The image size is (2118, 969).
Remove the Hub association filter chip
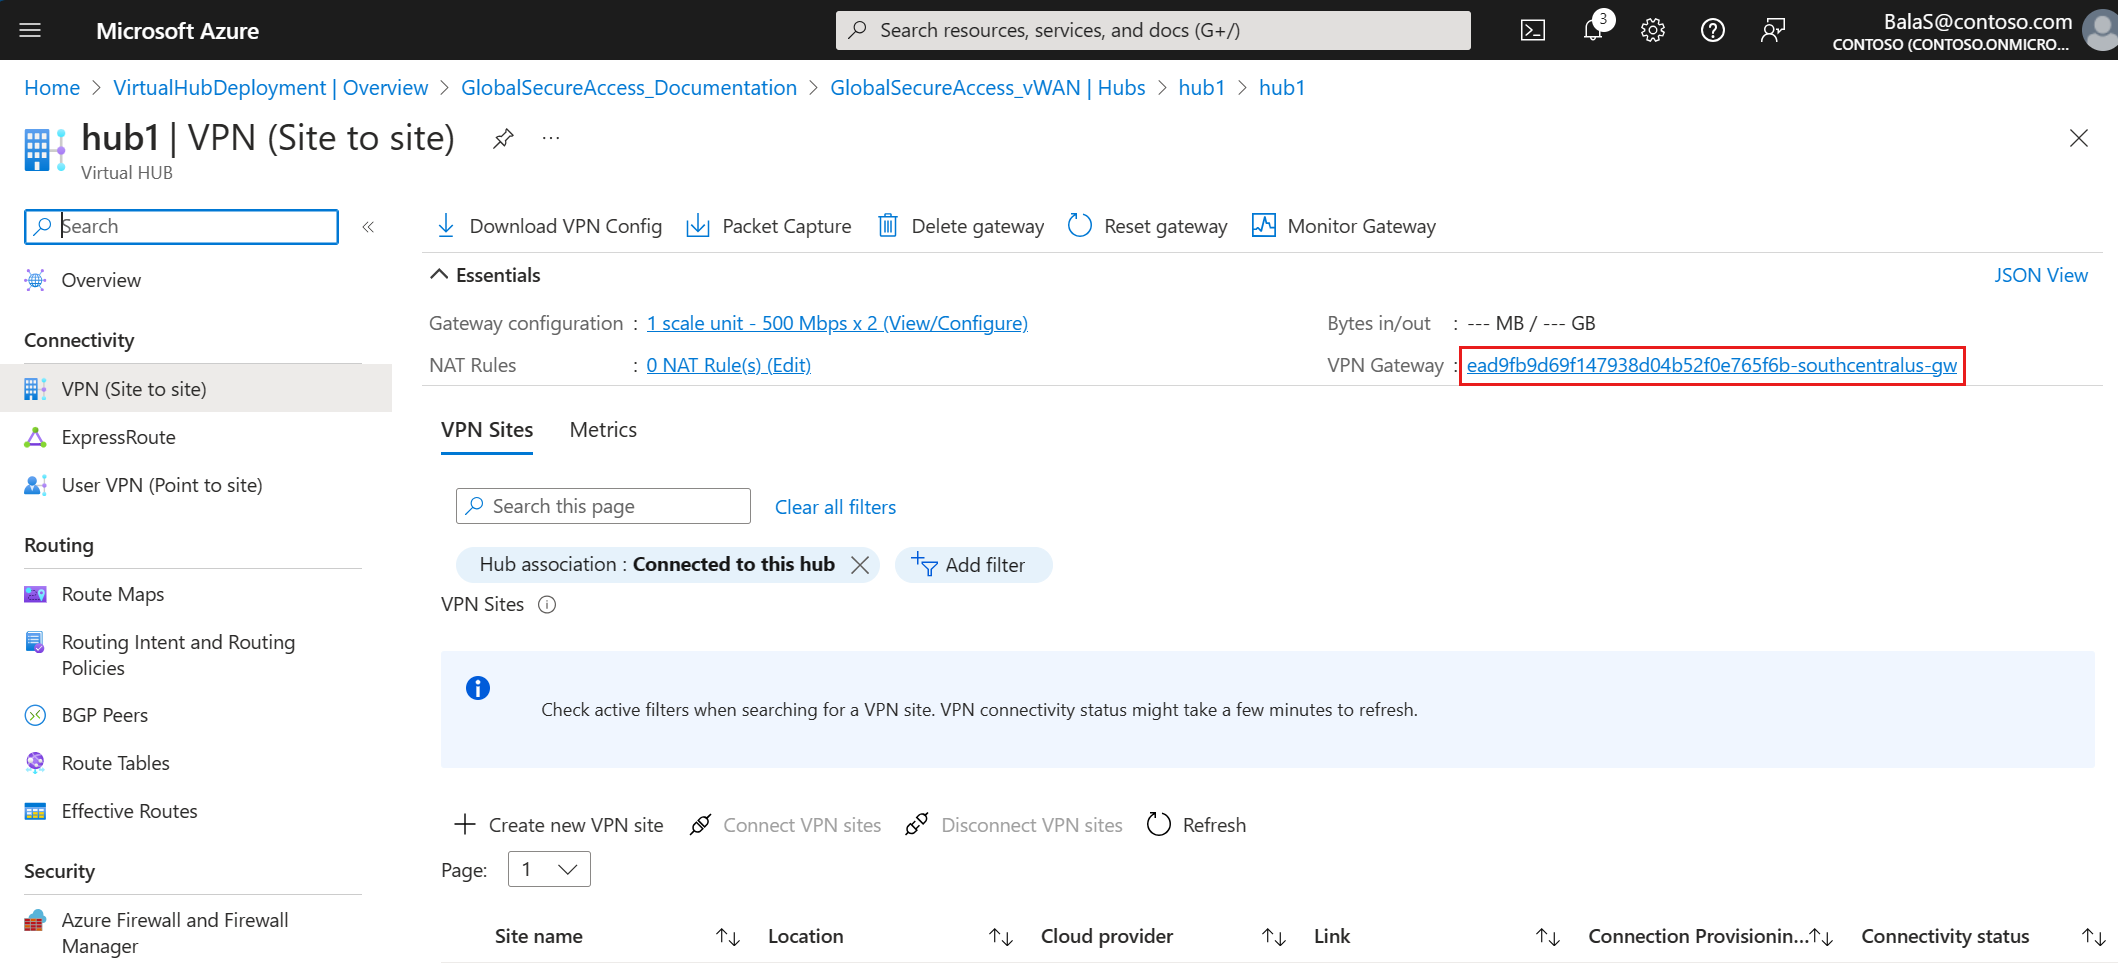point(859,565)
